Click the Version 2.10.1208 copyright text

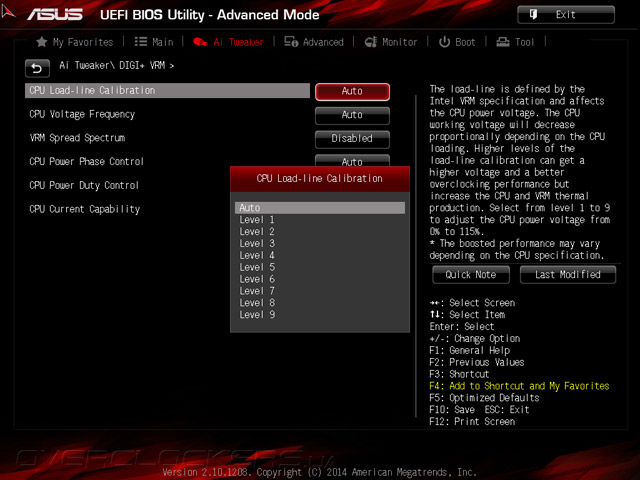[320, 472]
